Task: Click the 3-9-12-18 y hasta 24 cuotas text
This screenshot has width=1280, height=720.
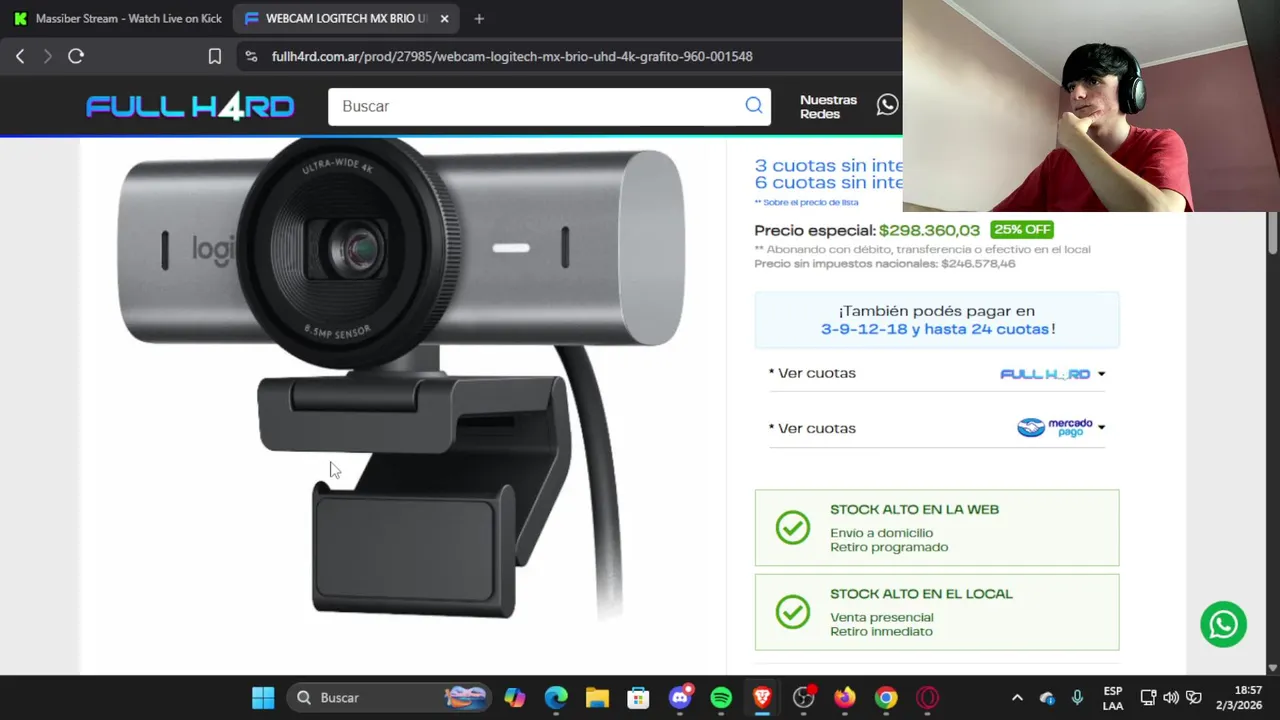Action: coord(936,329)
